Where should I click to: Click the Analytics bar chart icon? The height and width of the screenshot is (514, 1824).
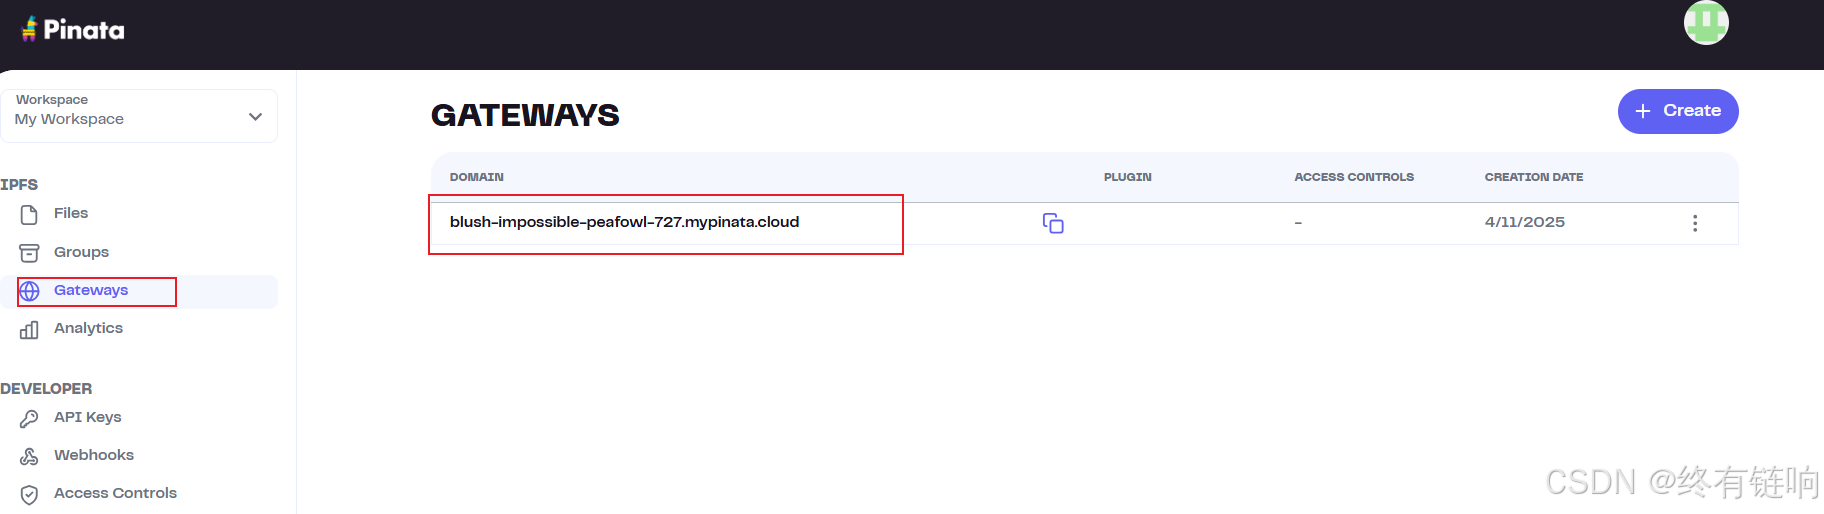point(29,329)
